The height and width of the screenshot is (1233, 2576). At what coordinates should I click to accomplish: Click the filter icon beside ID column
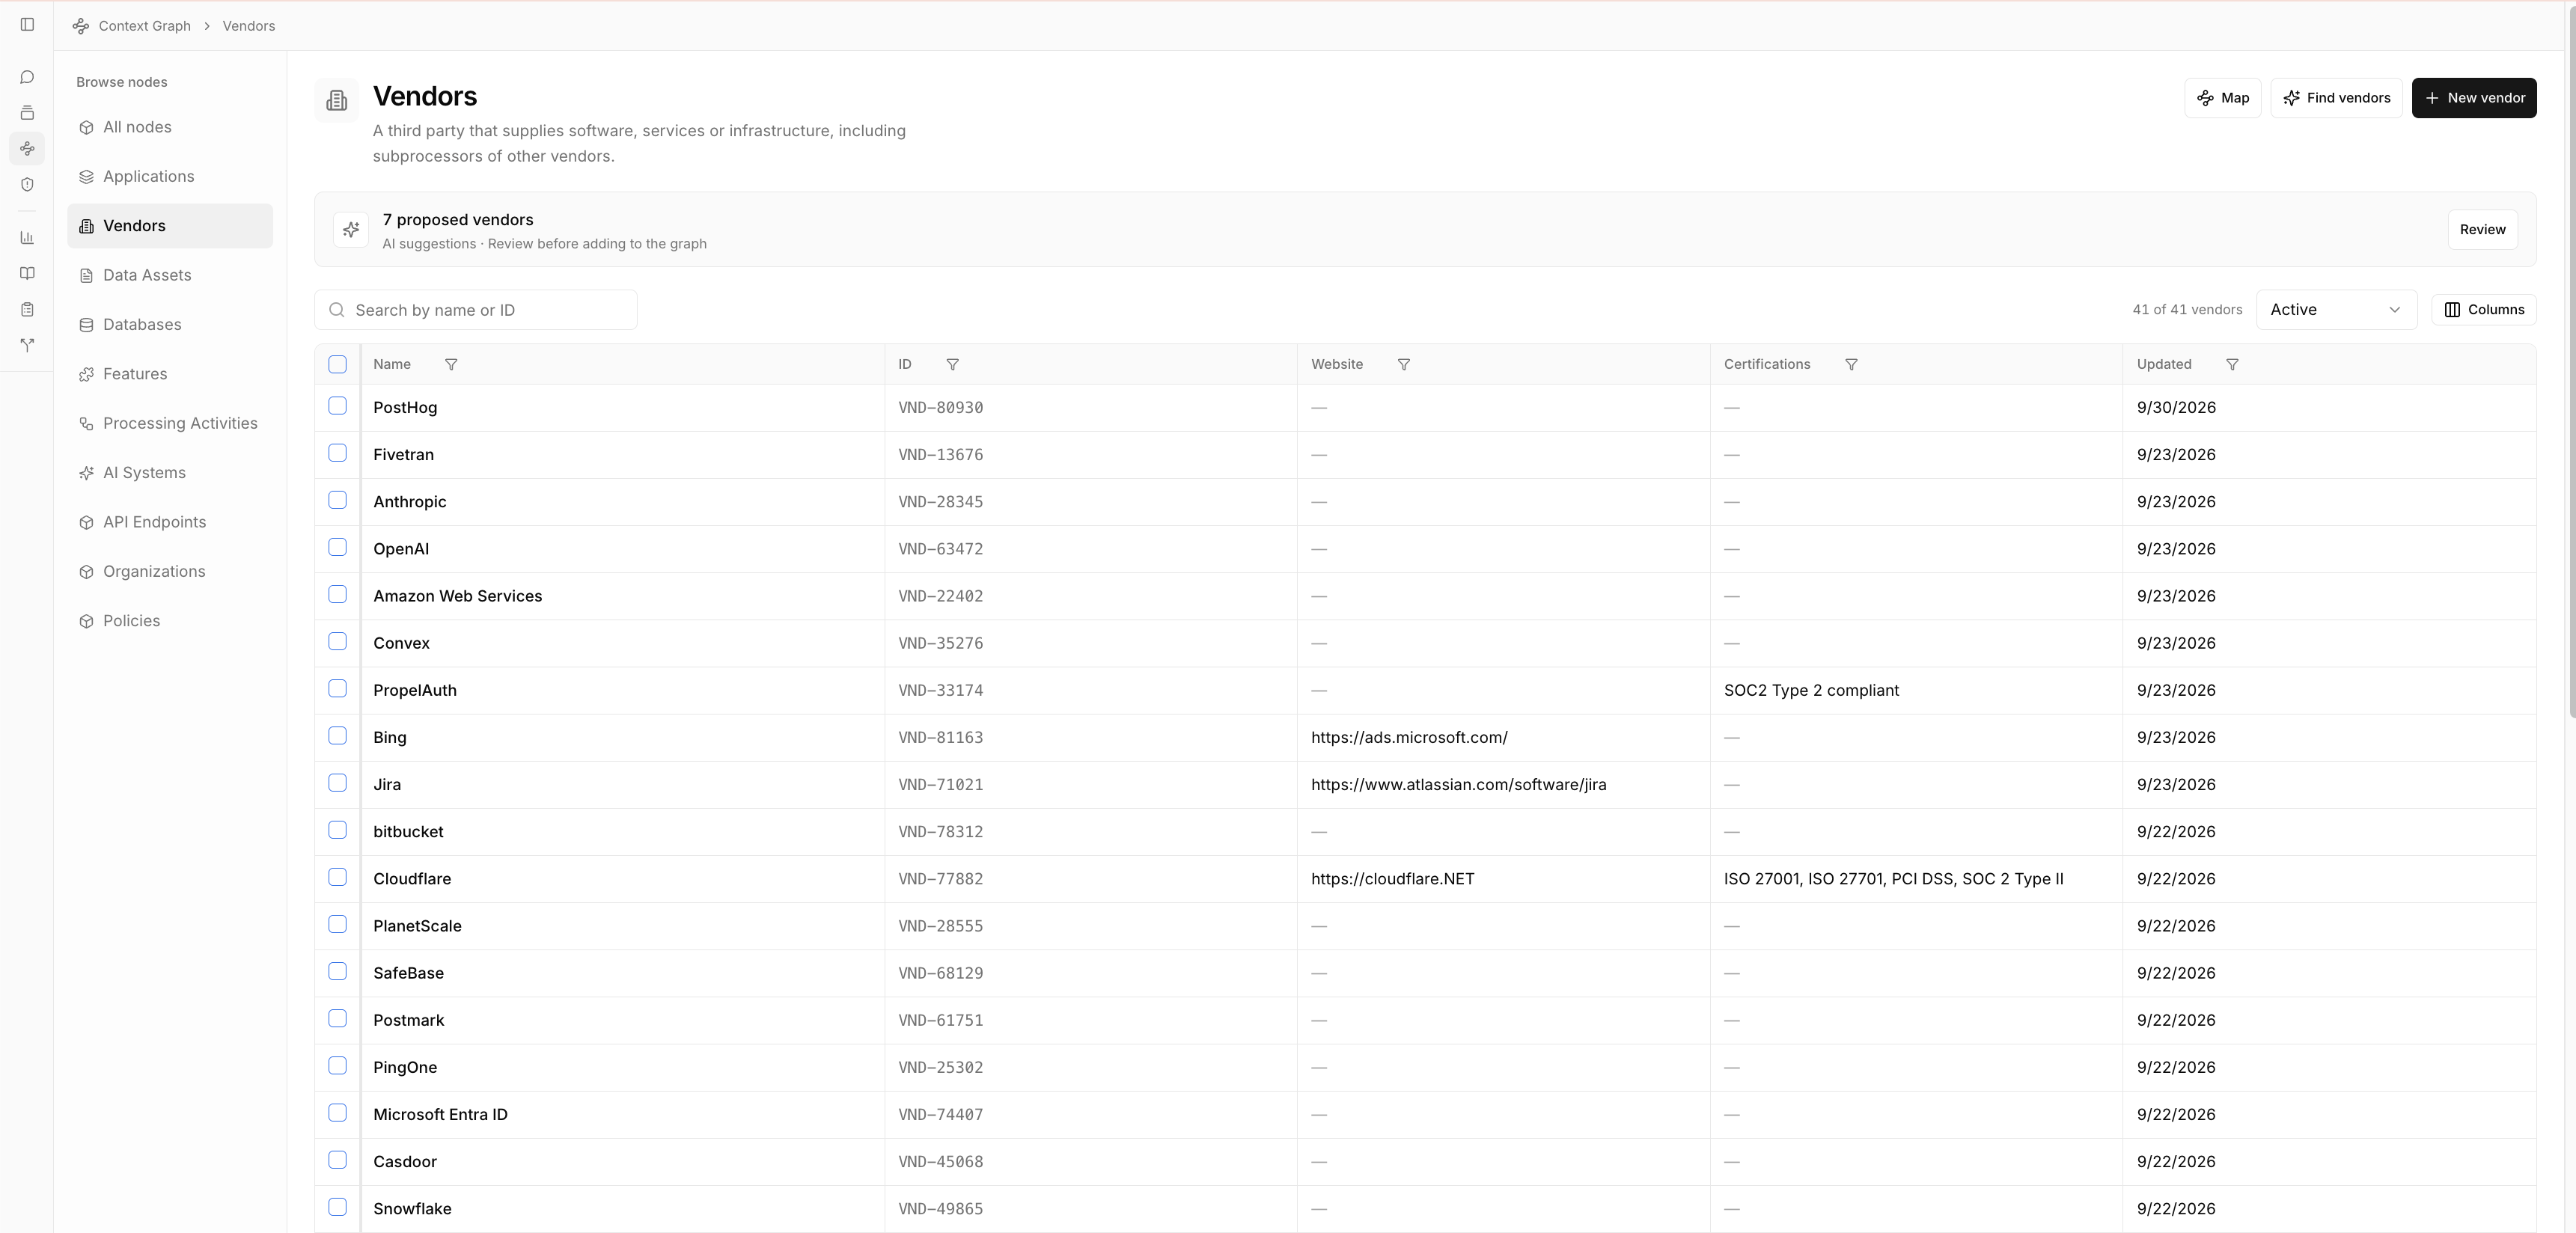pyautogui.click(x=952, y=365)
